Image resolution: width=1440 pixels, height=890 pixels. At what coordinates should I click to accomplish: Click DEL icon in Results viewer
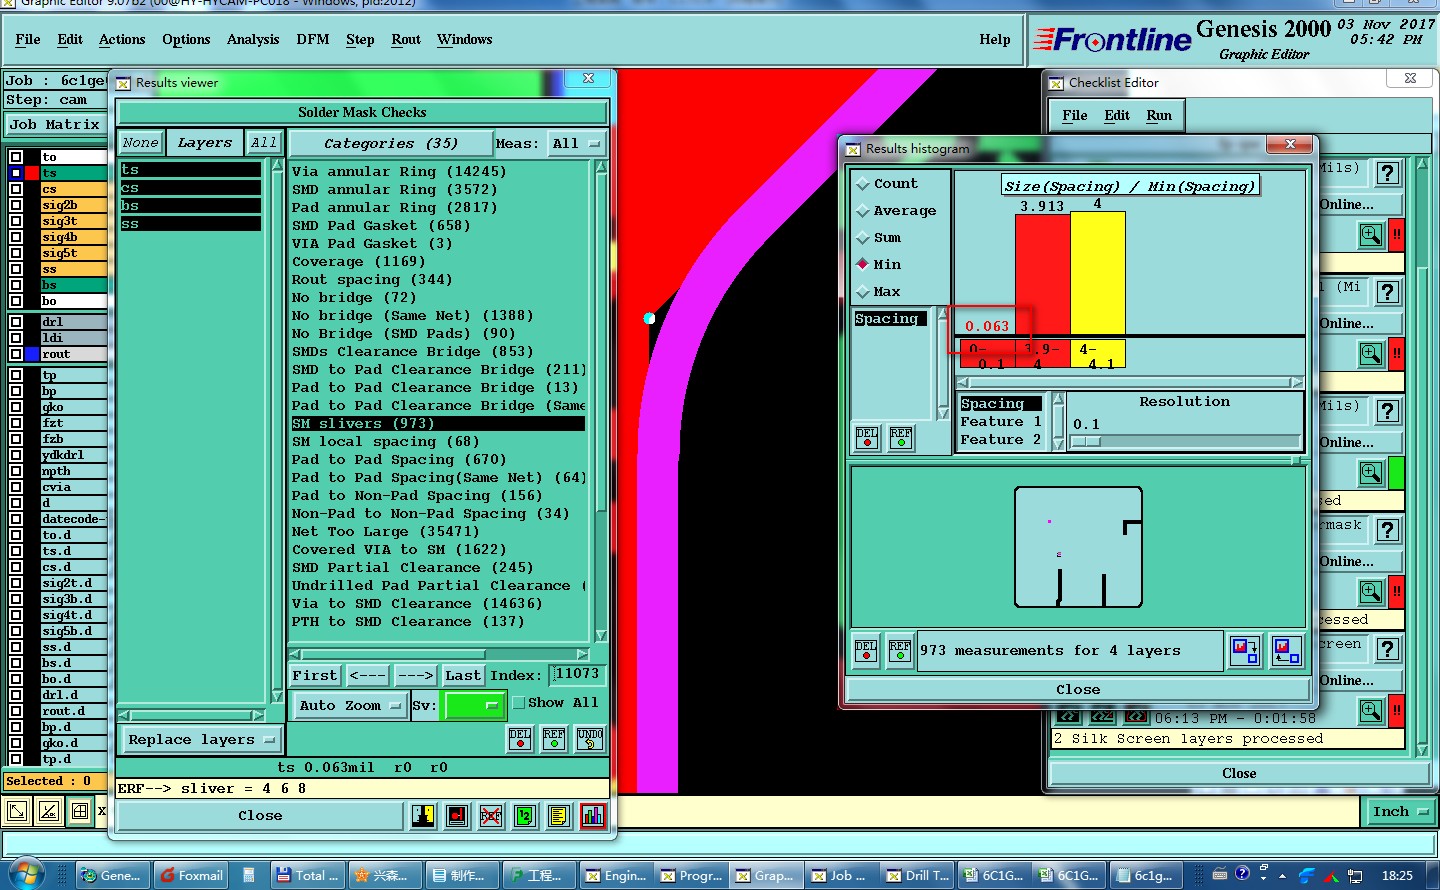click(x=520, y=739)
